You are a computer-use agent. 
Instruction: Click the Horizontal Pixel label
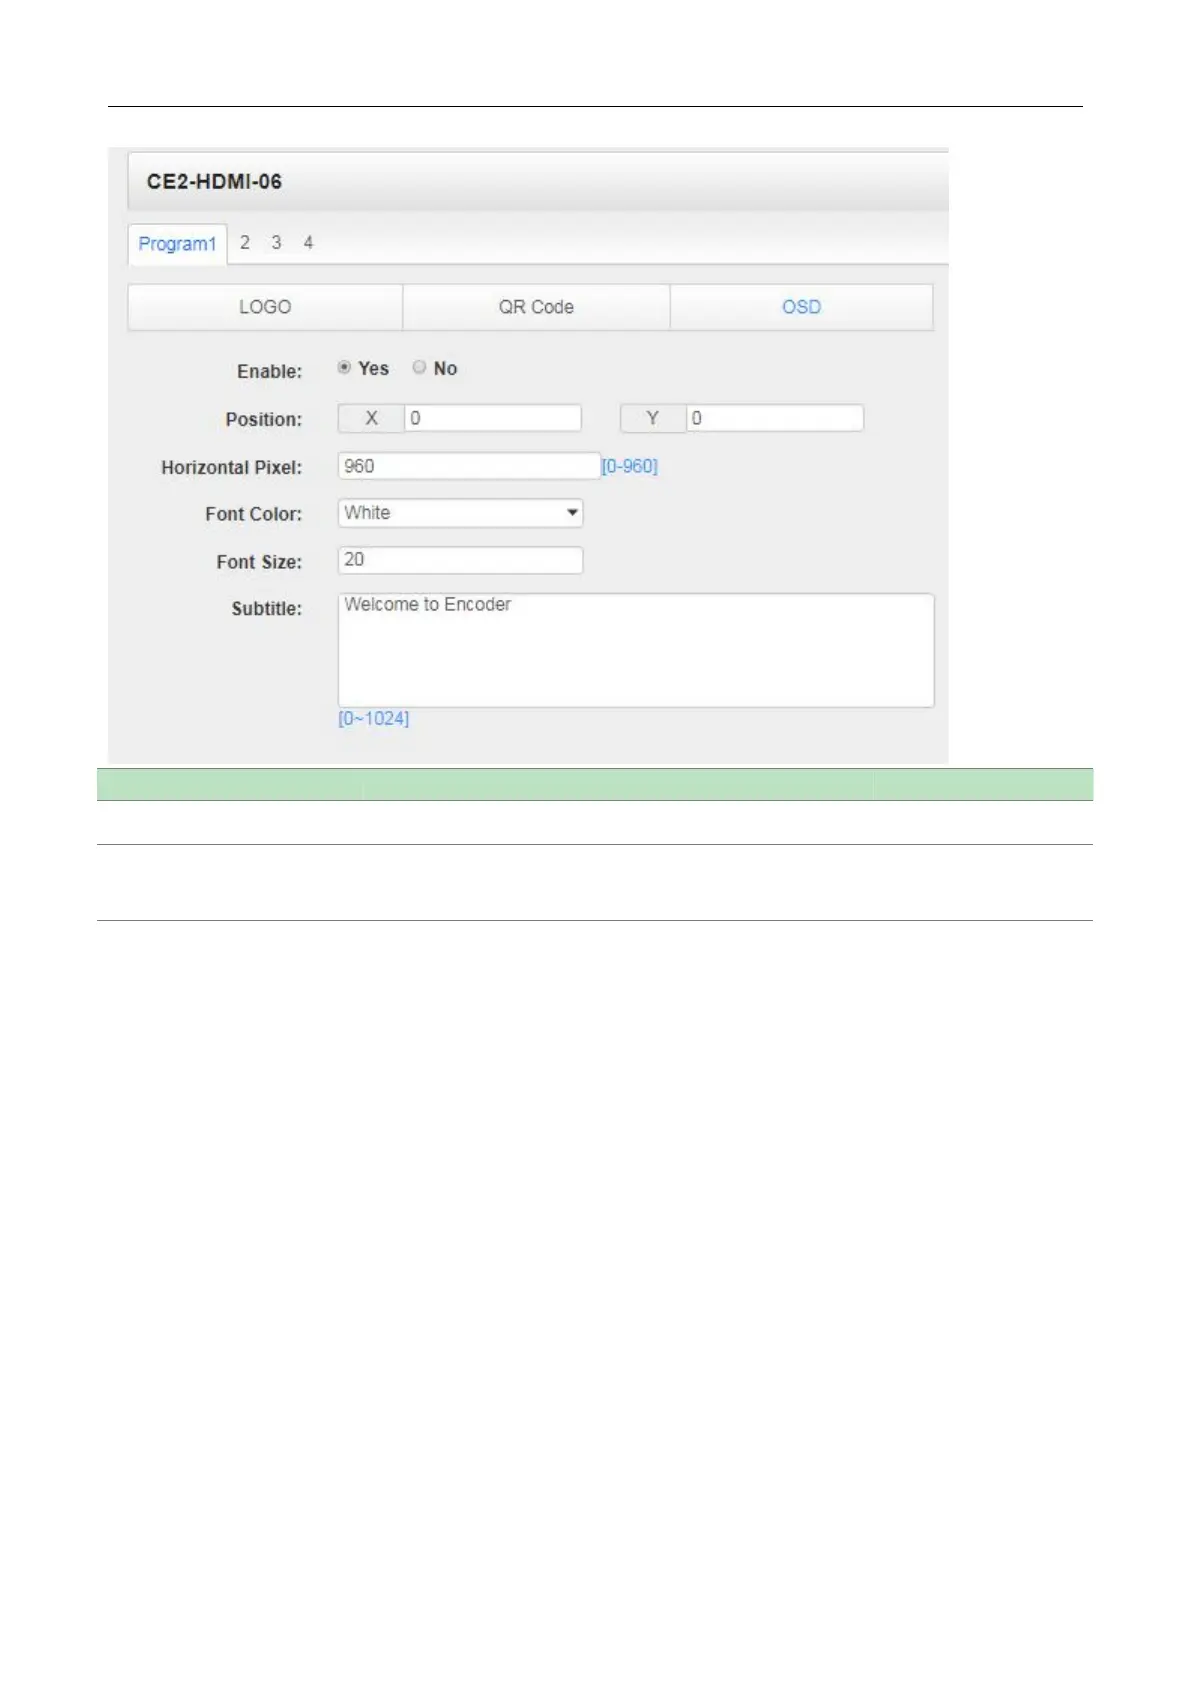pyautogui.click(x=231, y=467)
